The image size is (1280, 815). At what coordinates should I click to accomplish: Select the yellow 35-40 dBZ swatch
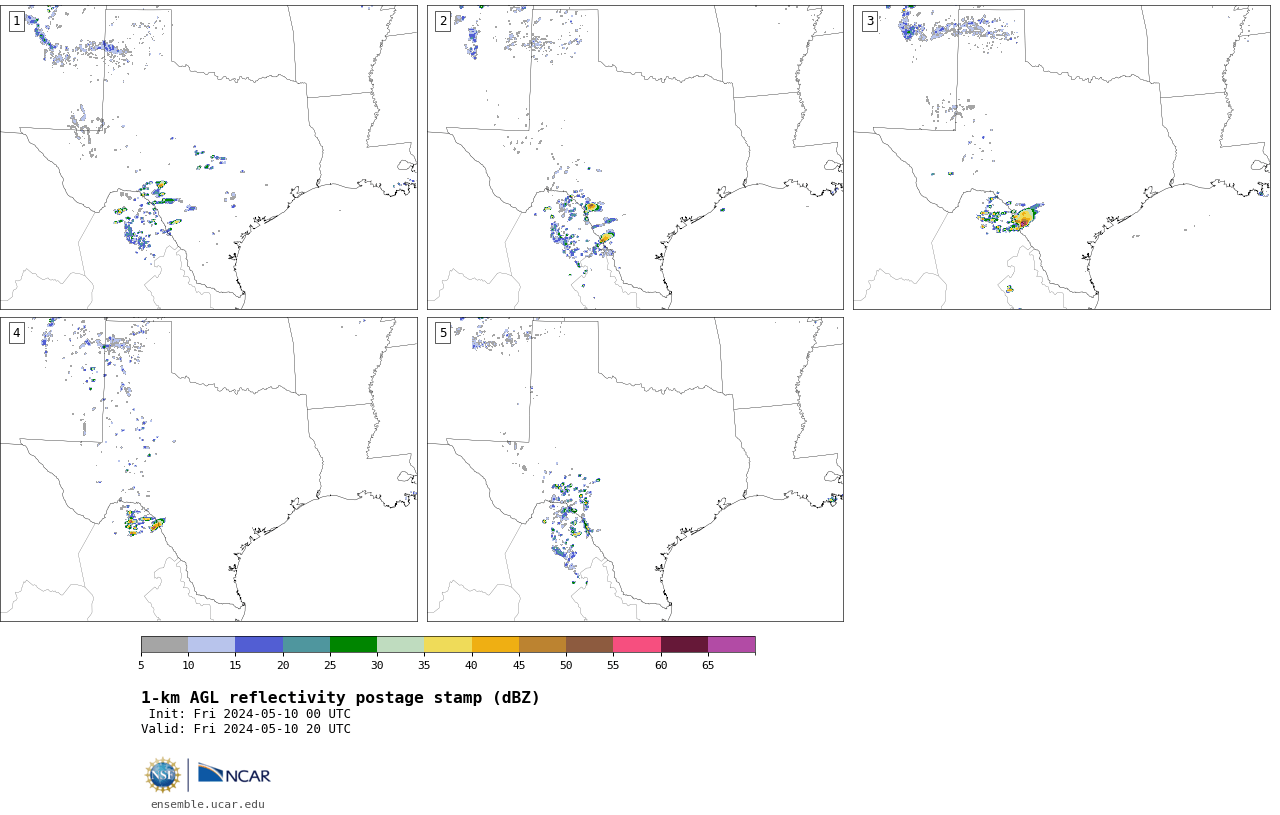[448, 644]
